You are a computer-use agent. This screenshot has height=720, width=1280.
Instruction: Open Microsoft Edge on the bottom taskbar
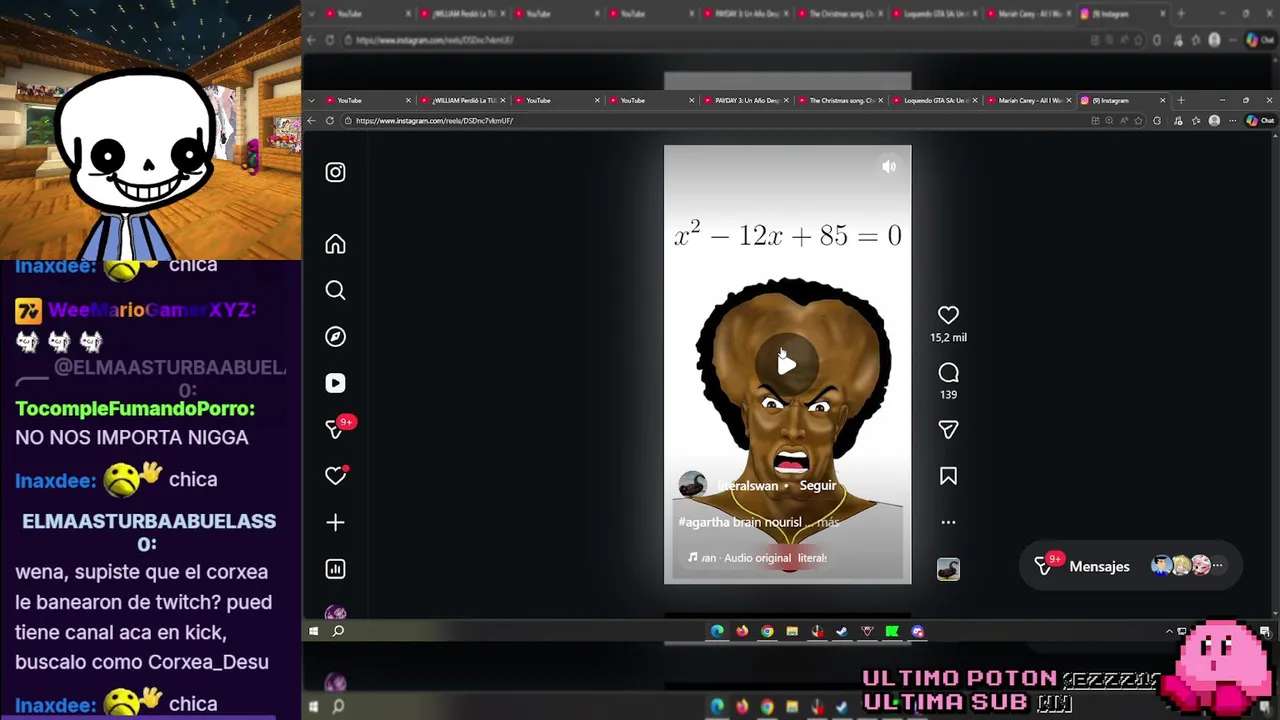tap(717, 707)
